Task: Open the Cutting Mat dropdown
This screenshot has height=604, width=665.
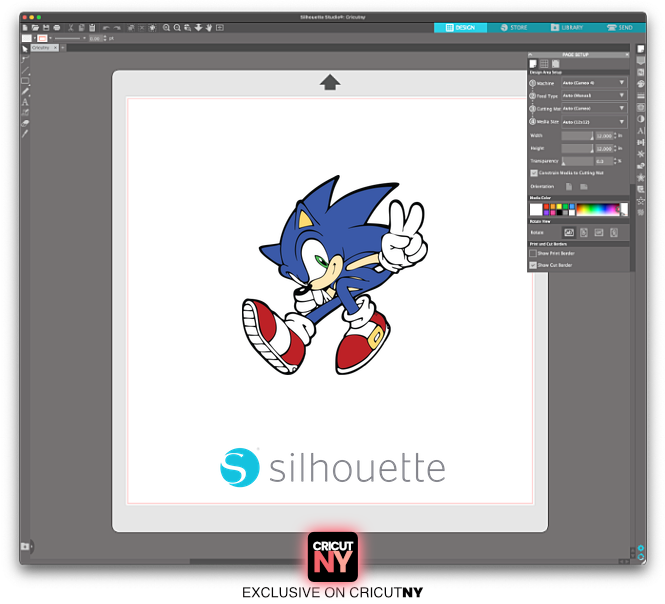Action: tap(594, 109)
